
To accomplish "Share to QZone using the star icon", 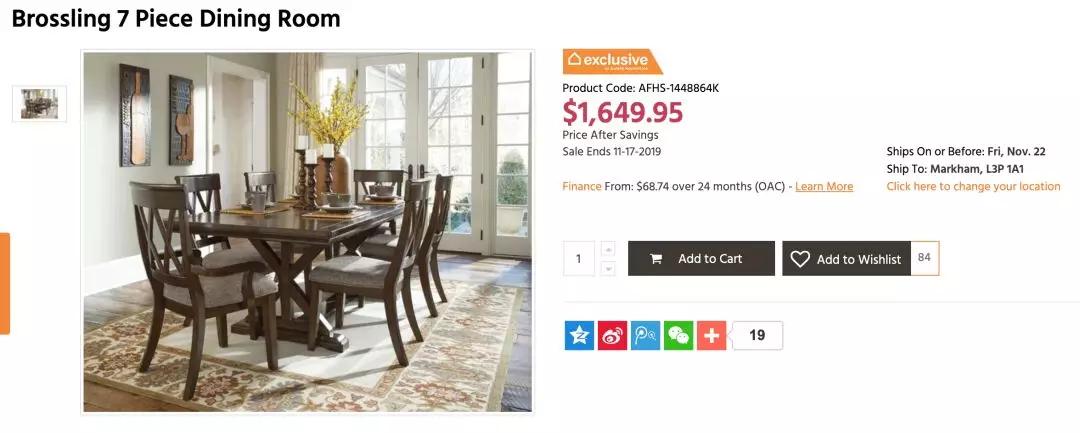I will coord(579,335).
